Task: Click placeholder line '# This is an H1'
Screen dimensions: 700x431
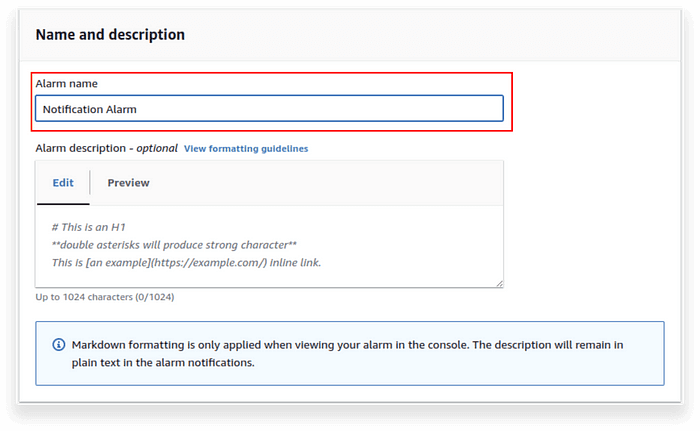Action: point(89,227)
